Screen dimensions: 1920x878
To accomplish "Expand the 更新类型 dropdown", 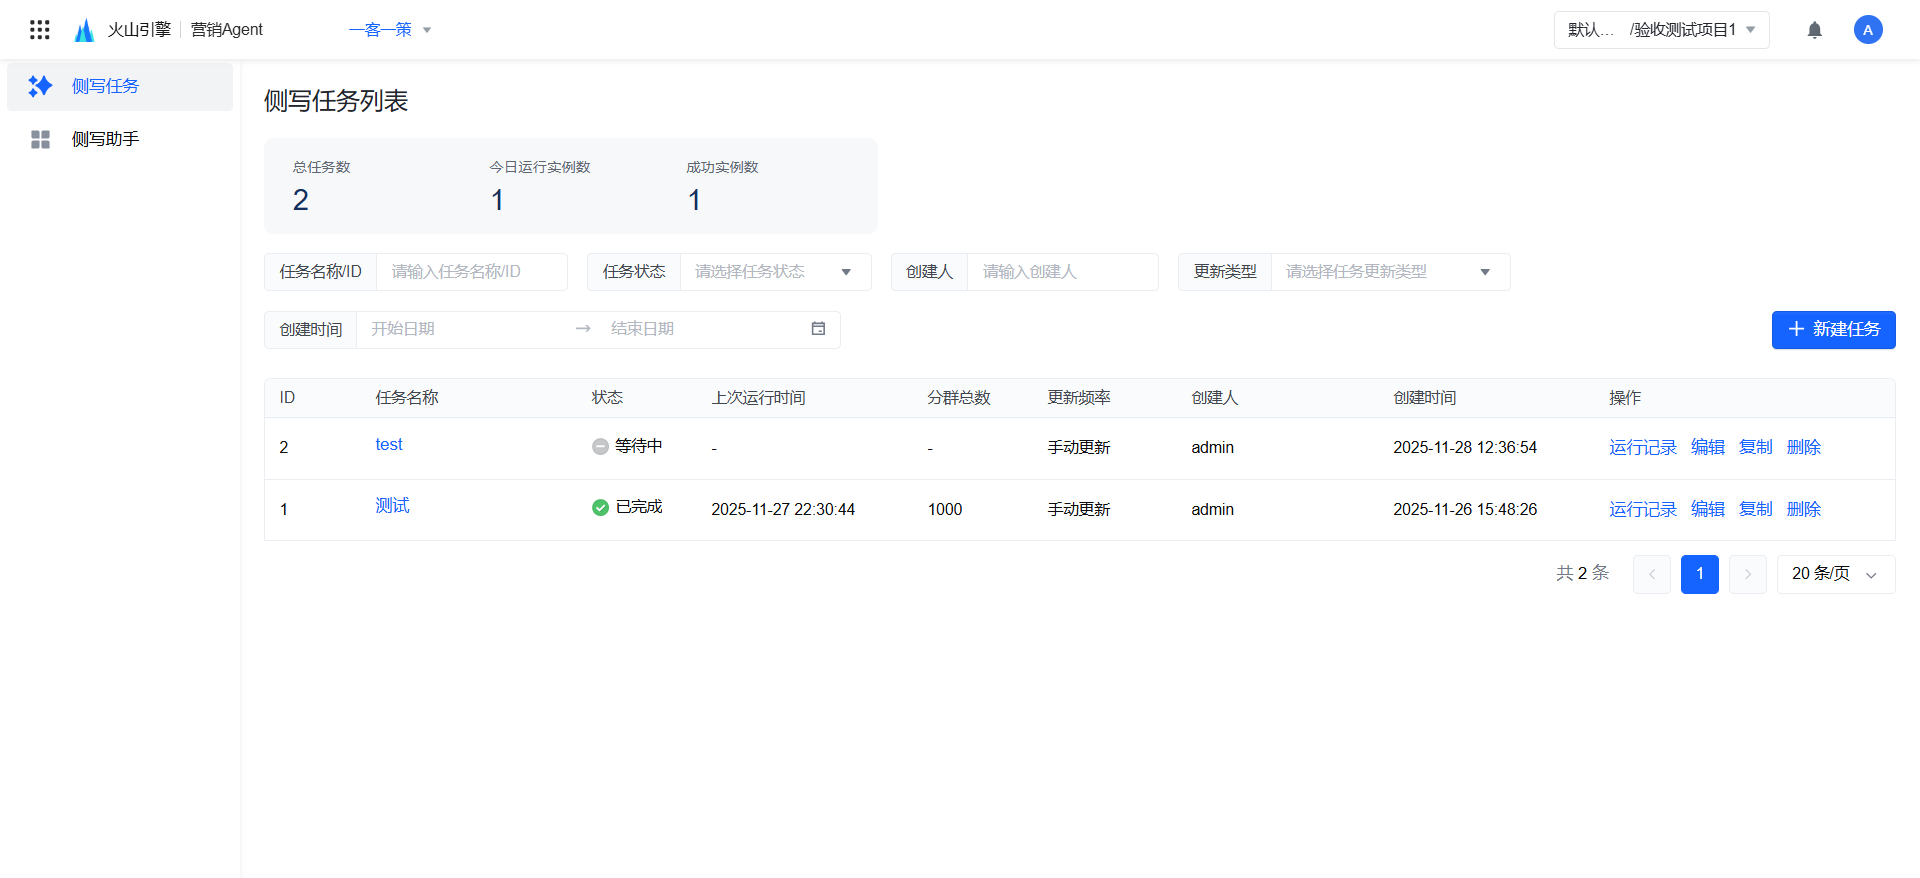I will 1388,272.
